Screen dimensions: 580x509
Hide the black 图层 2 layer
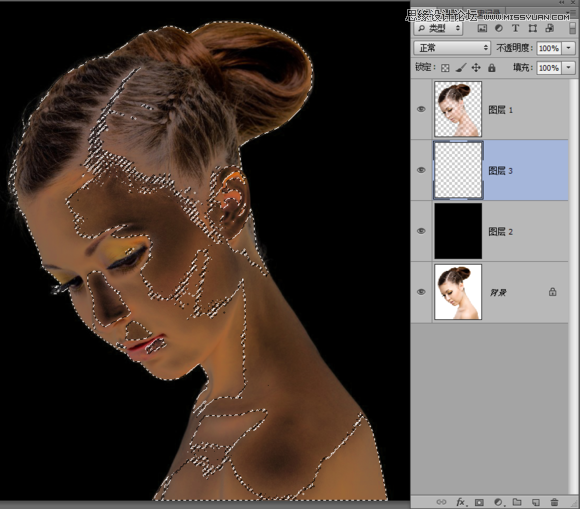click(x=421, y=231)
